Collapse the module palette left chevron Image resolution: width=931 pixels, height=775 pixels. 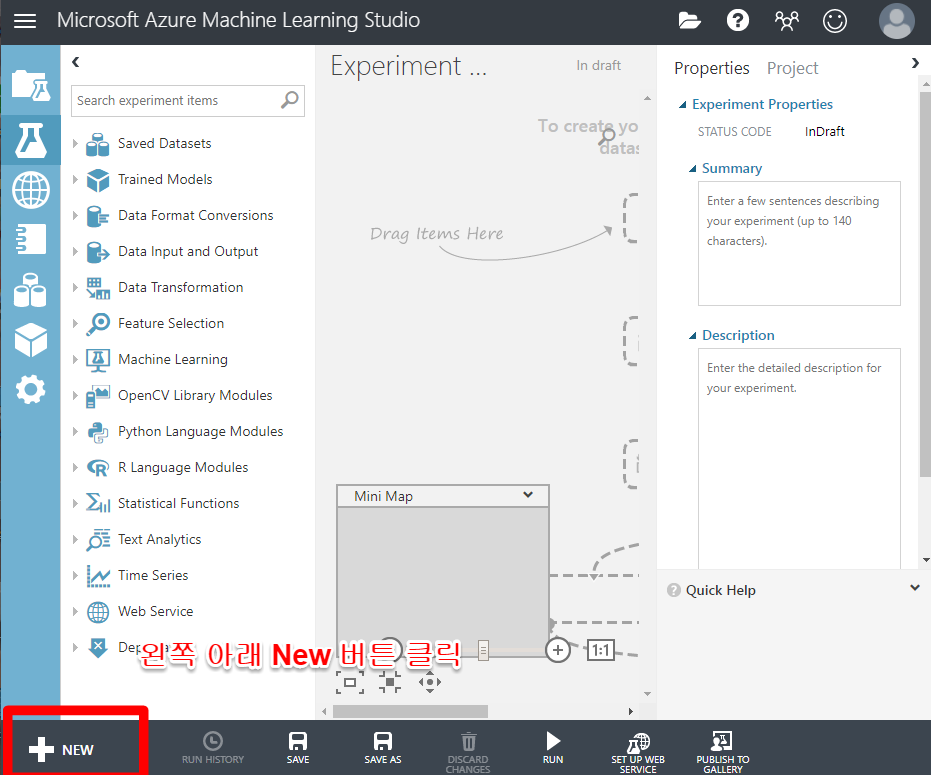(x=75, y=62)
